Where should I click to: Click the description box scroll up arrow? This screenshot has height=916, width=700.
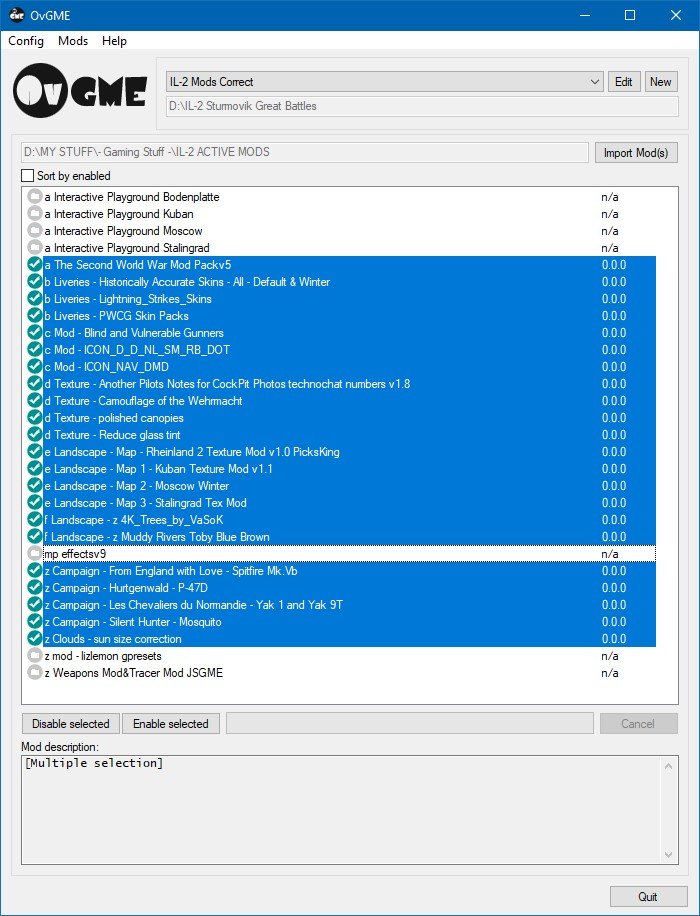[x=669, y=765]
